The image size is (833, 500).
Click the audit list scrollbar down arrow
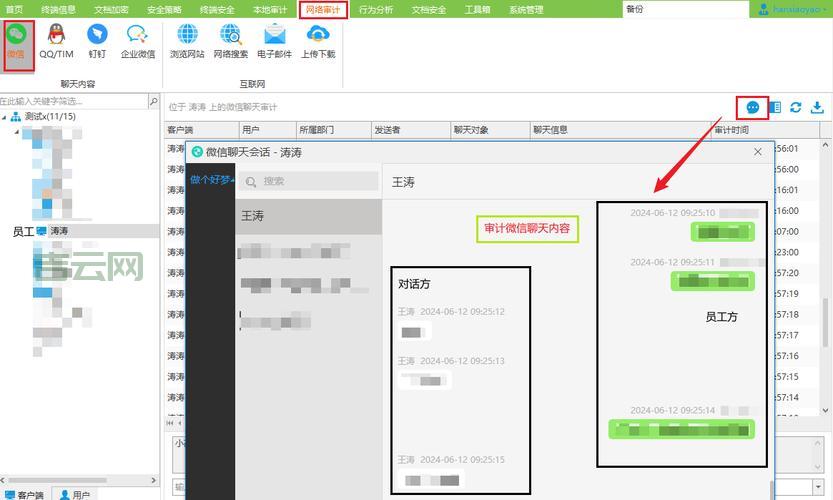click(825, 410)
